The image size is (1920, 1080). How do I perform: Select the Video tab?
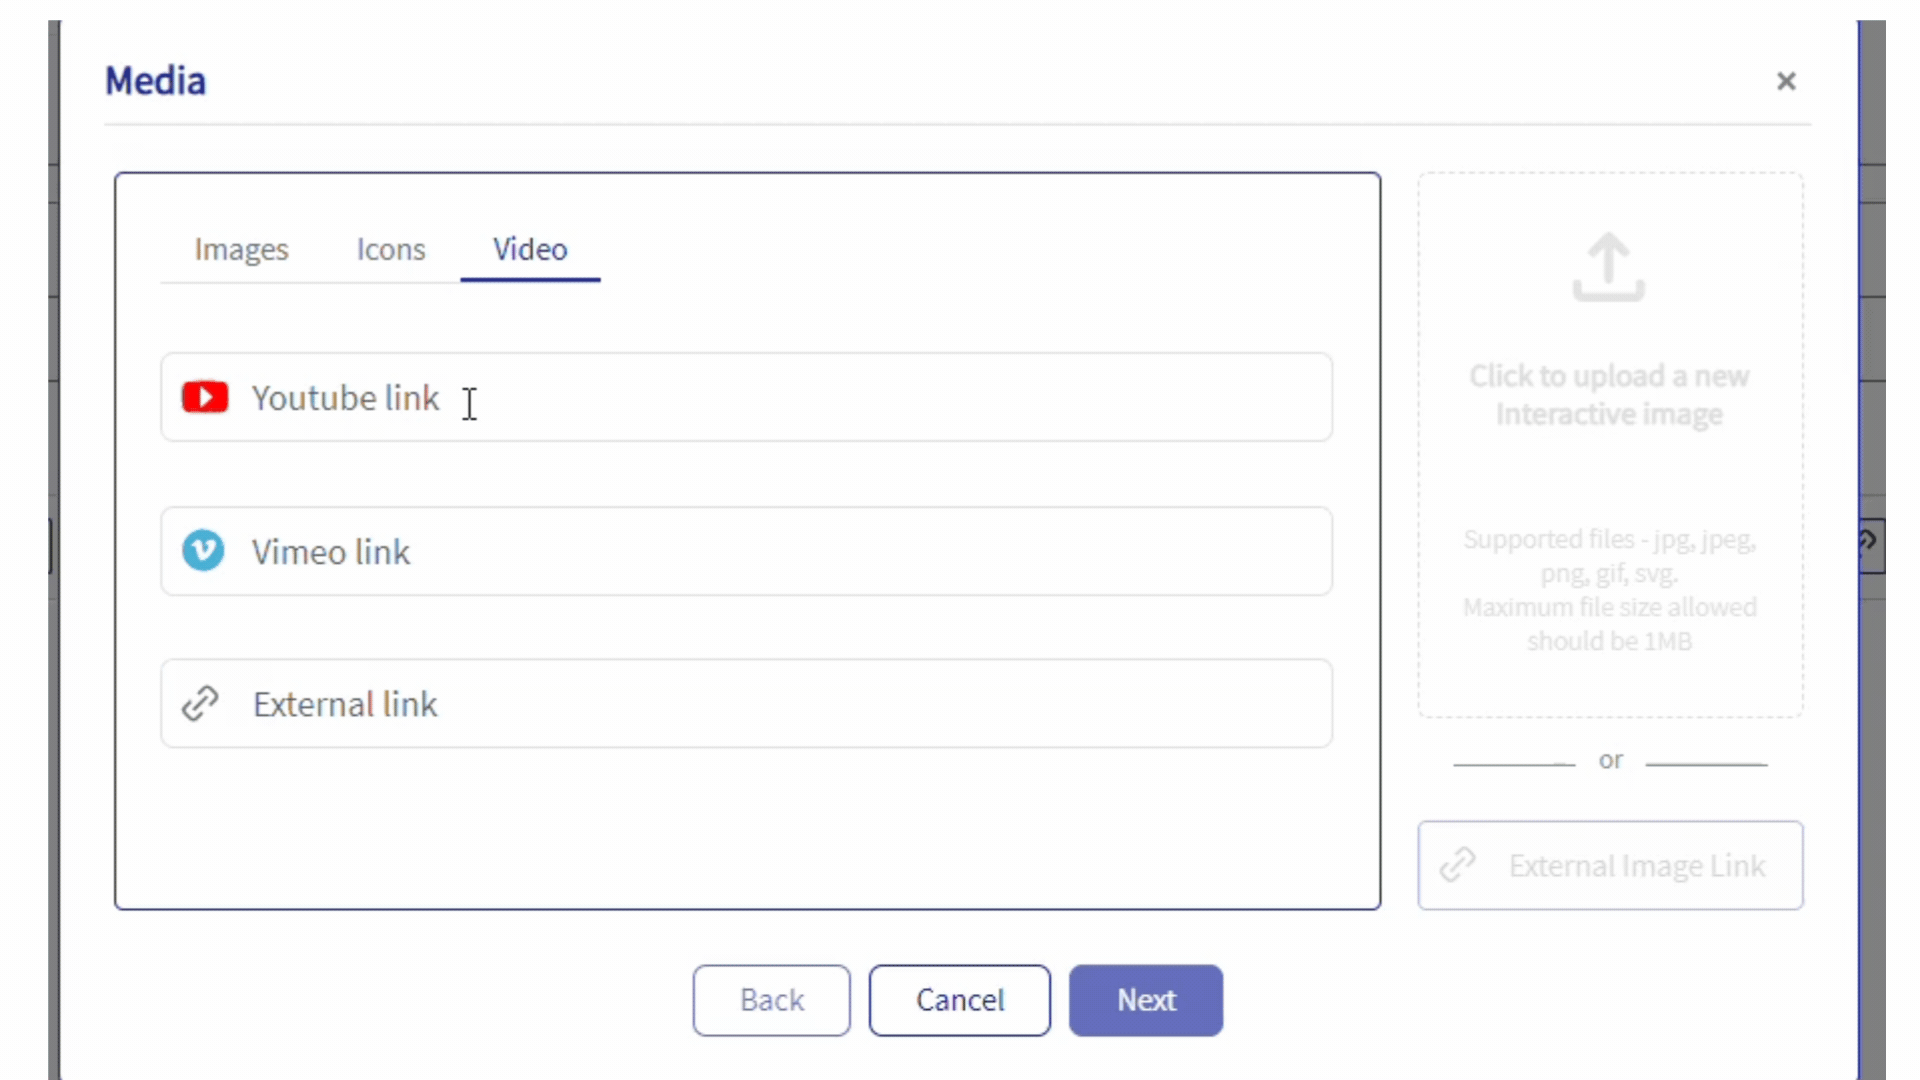click(530, 249)
